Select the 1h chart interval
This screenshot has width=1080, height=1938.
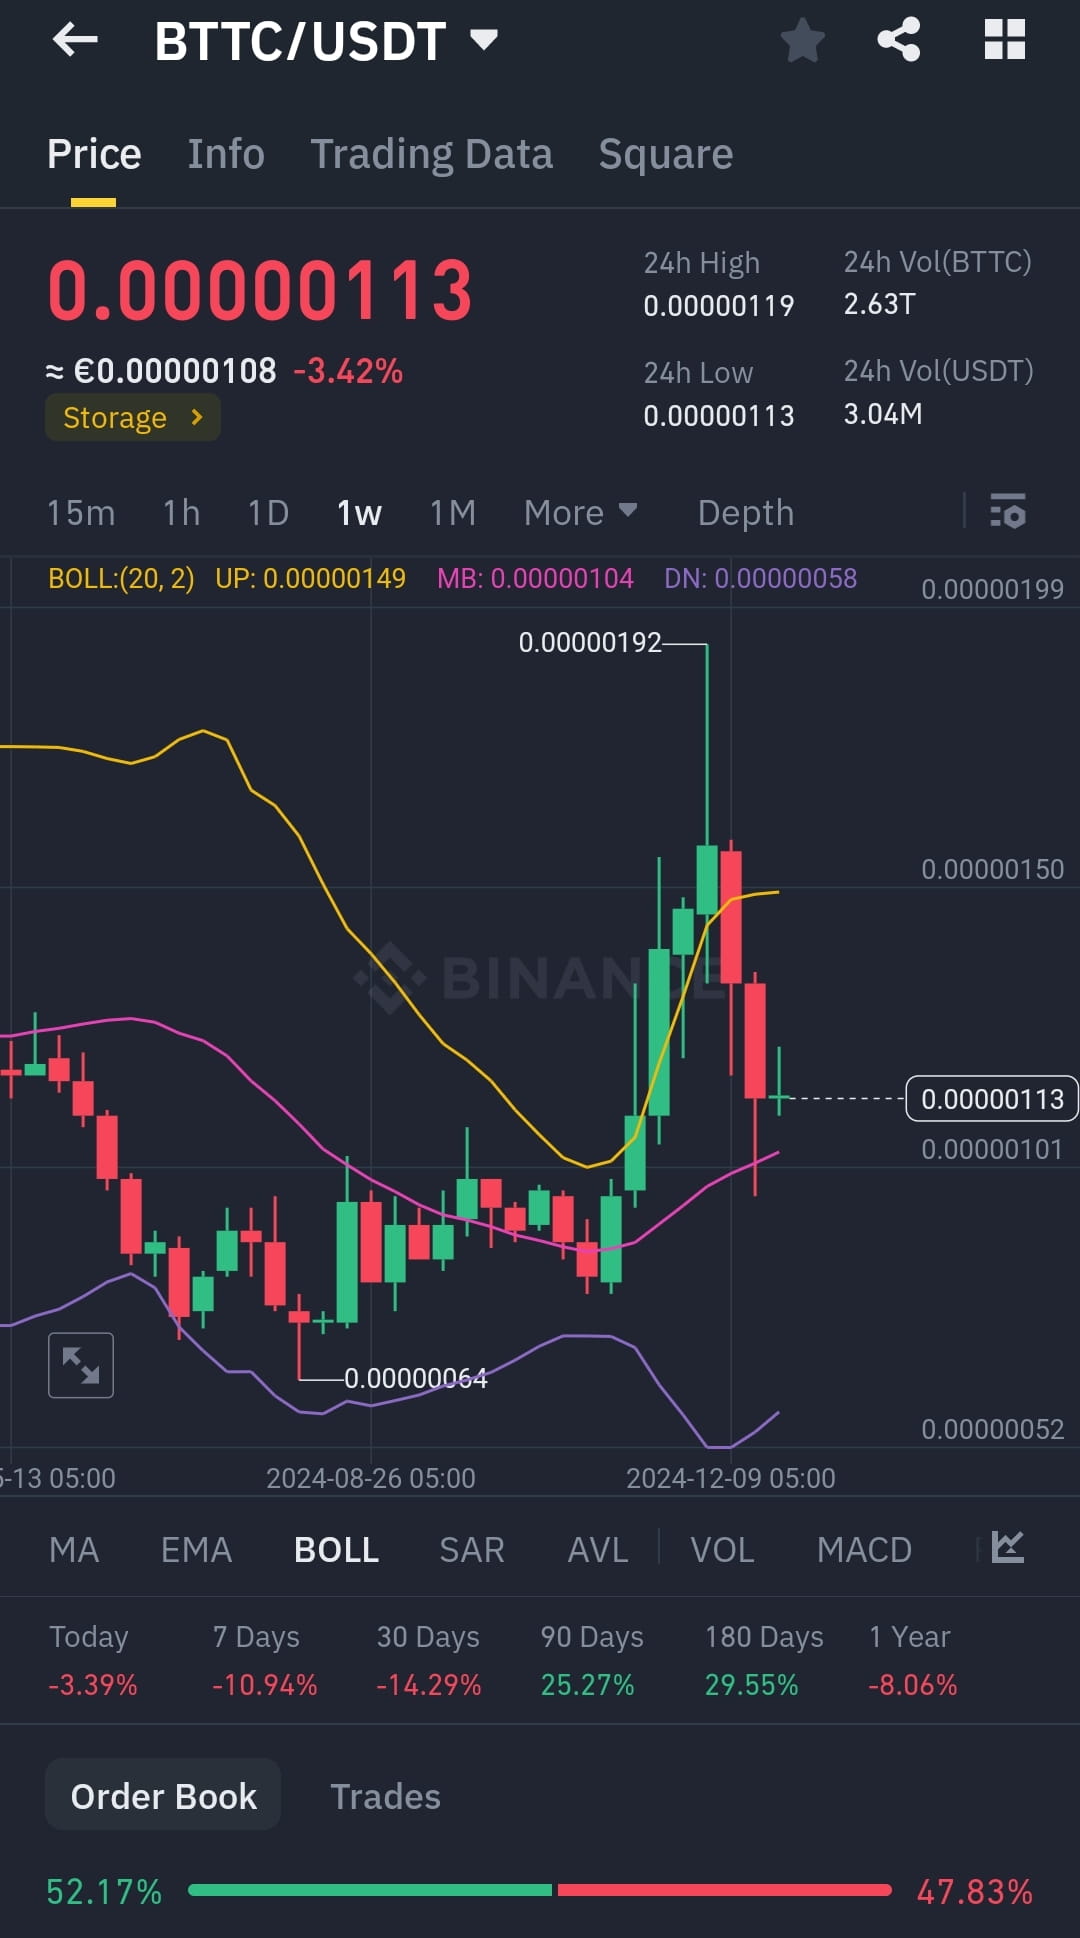point(181,513)
